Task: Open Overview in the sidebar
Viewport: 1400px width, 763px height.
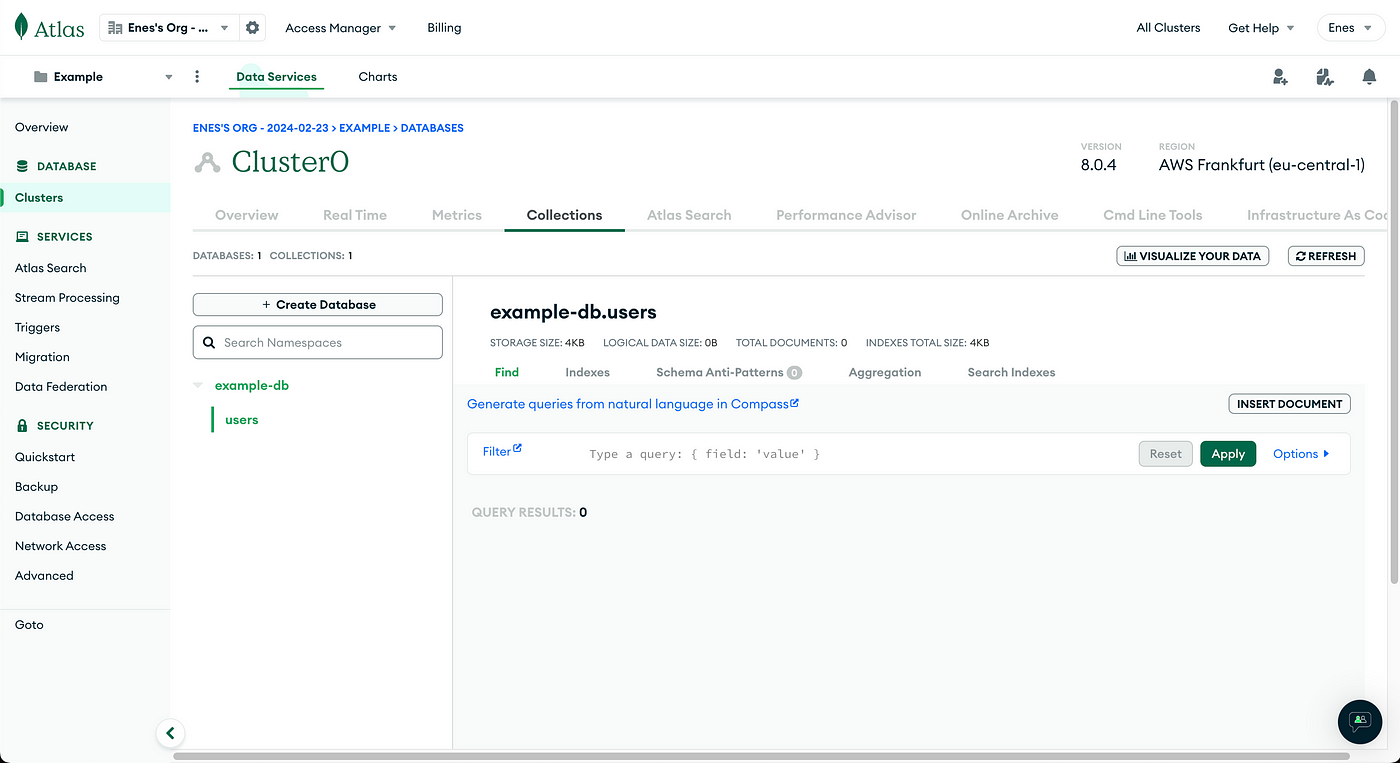Action: click(42, 127)
